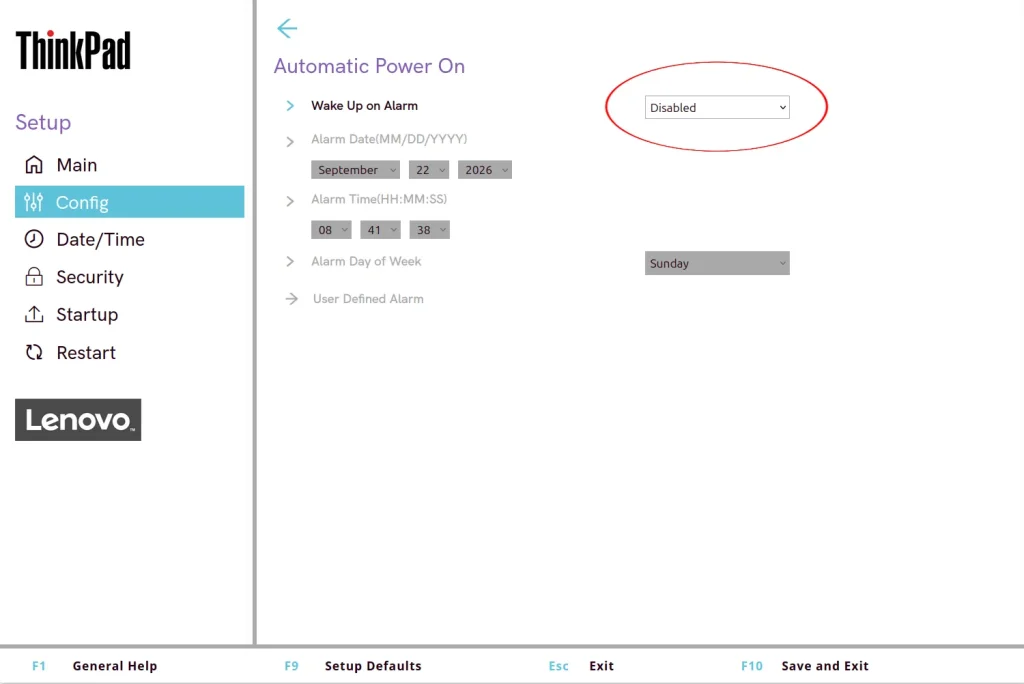Click the back arrow icon
Image resolution: width=1024 pixels, height=684 pixels.
point(287,28)
